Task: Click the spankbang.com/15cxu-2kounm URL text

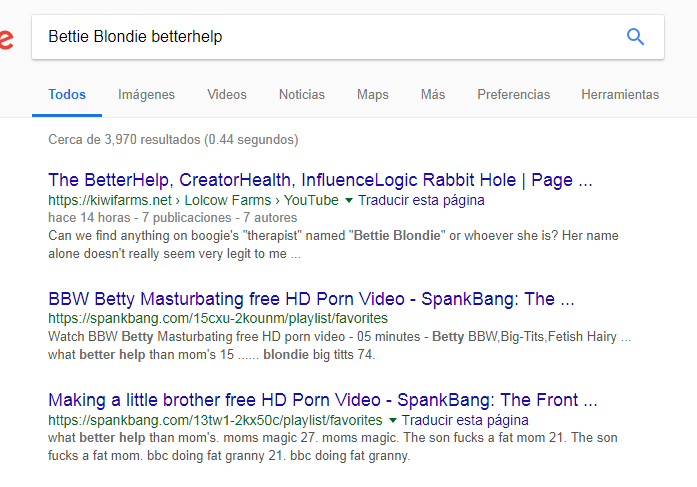Action: (218, 319)
